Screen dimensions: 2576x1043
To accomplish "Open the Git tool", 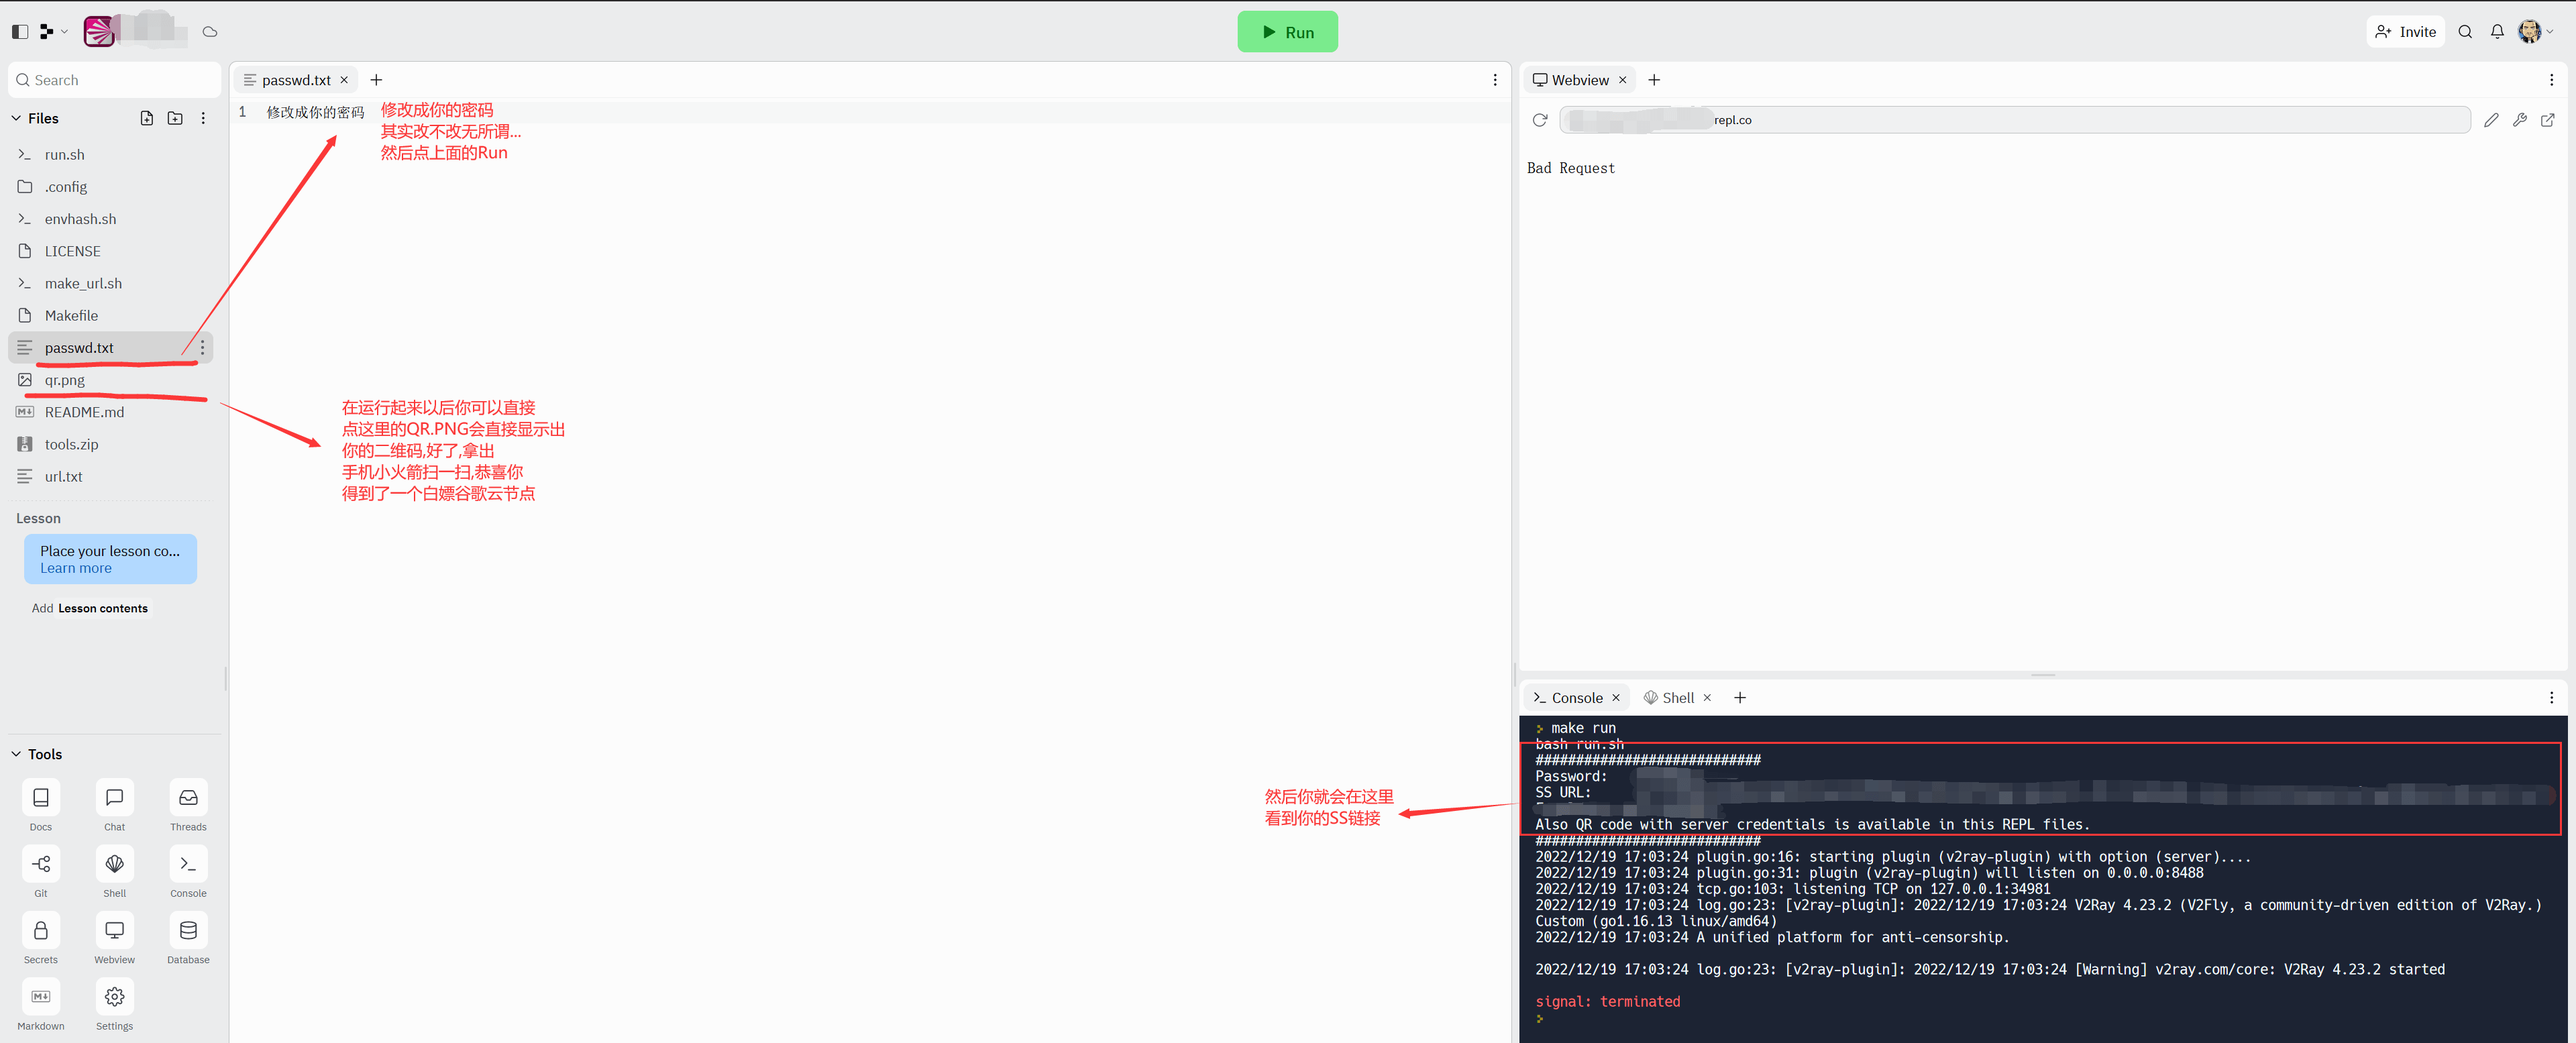I will pyautogui.click(x=41, y=864).
